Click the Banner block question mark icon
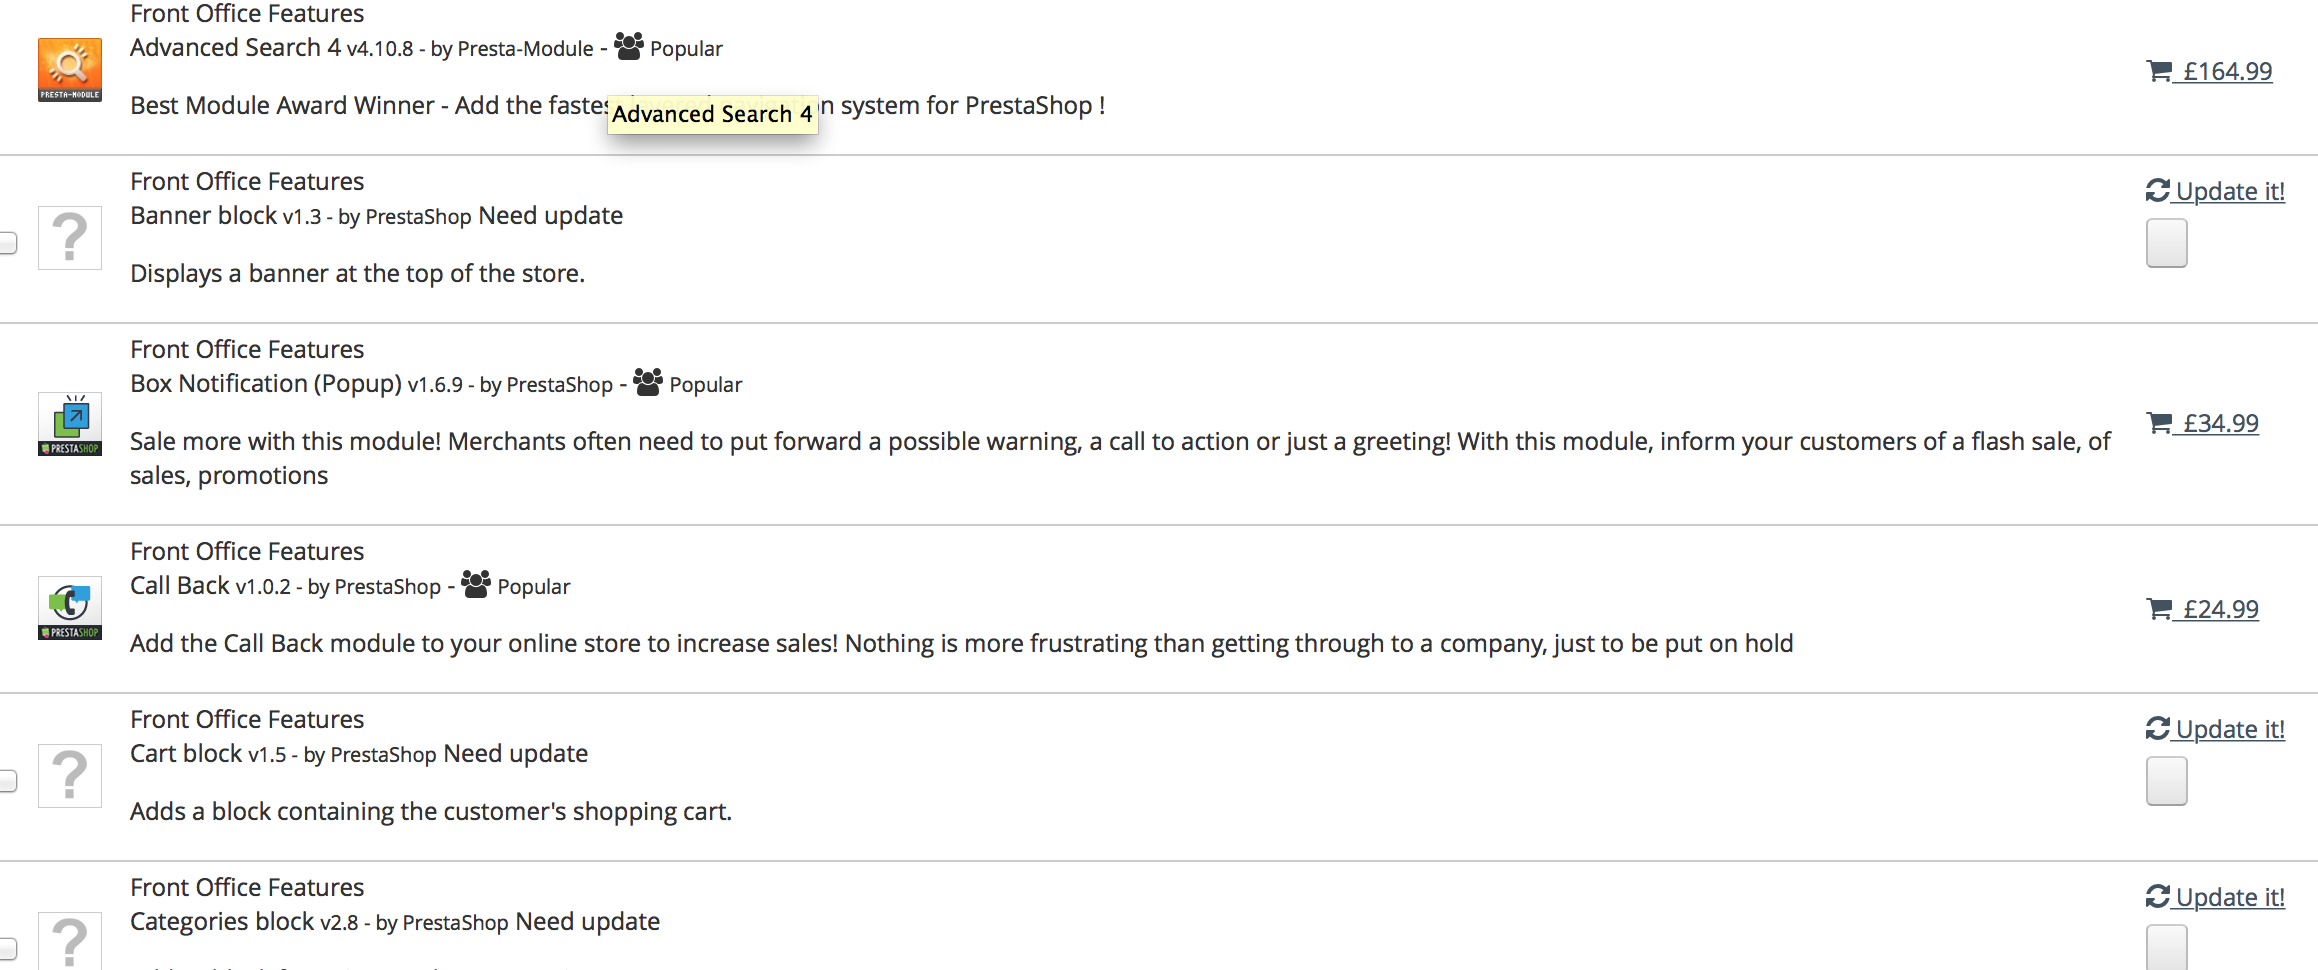The width and height of the screenshot is (2318, 970). click(x=69, y=238)
